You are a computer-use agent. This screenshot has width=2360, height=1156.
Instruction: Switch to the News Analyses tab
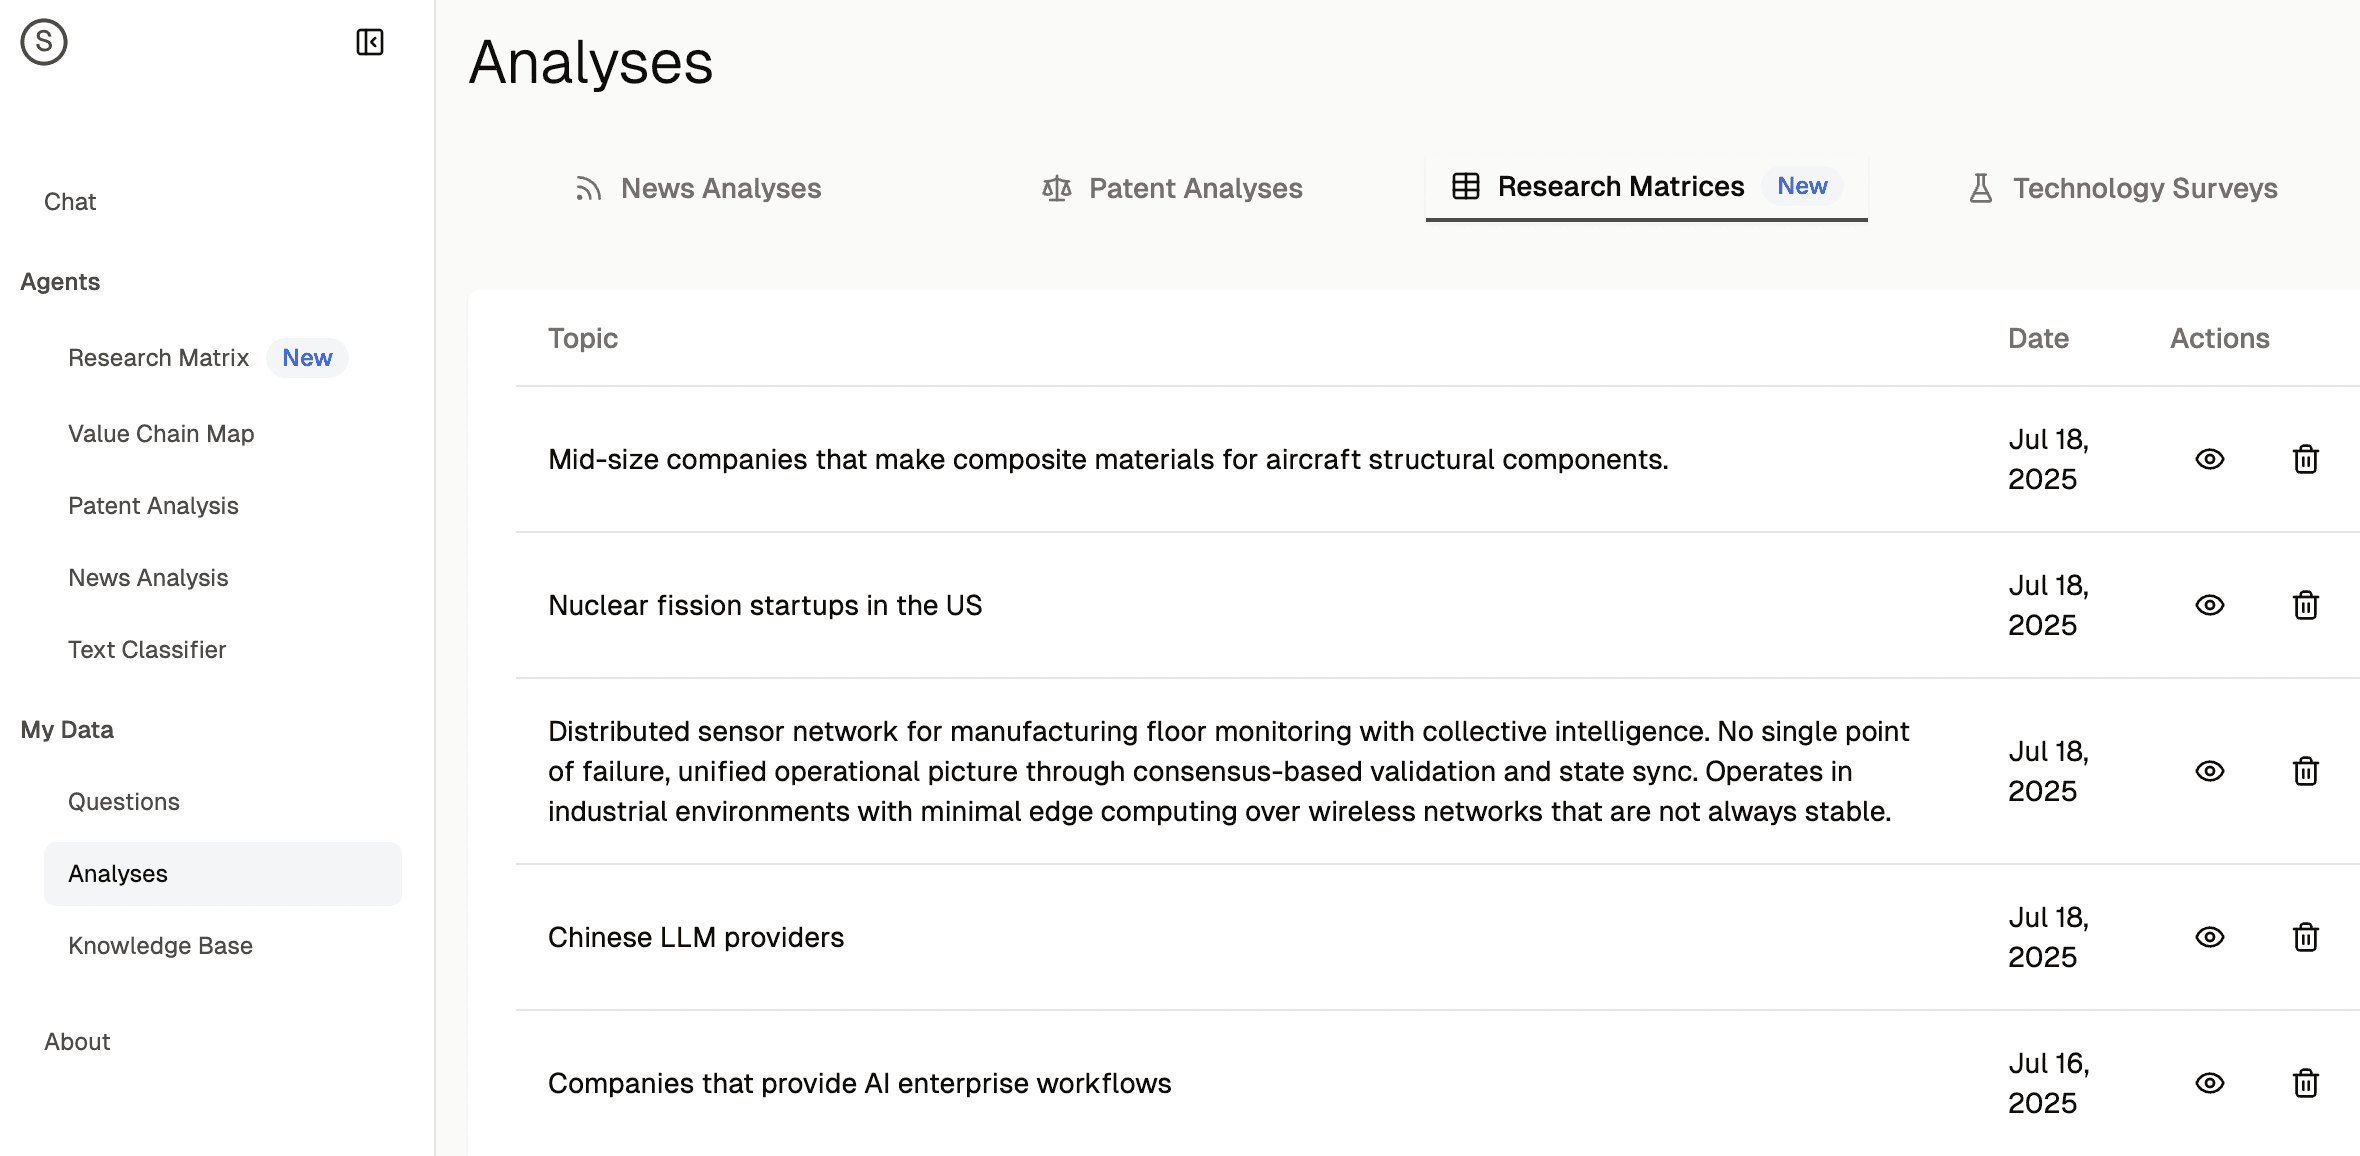pyautogui.click(x=698, y=188)
